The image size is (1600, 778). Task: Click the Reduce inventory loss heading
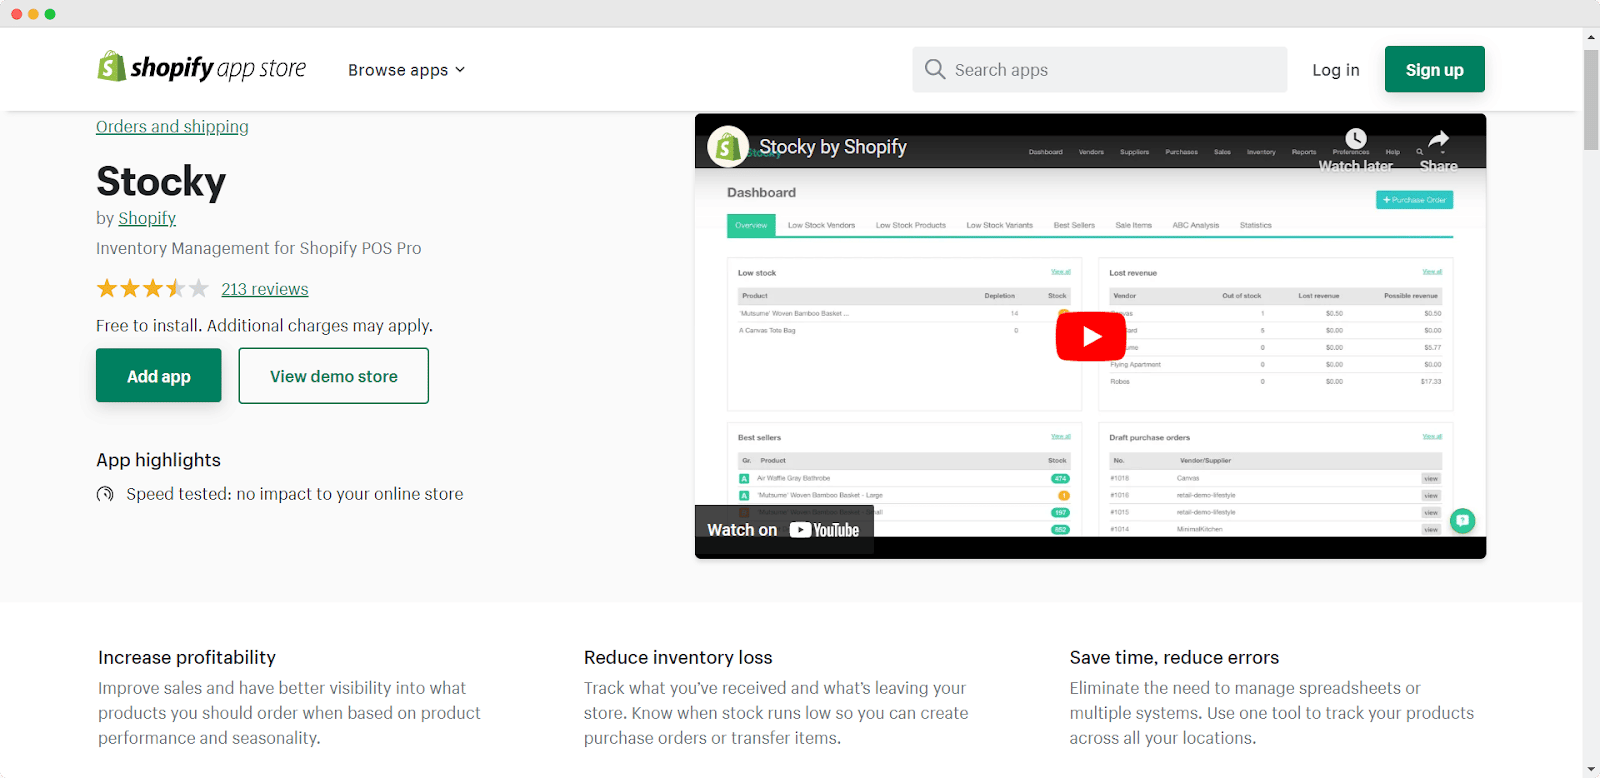coord(678,657)
